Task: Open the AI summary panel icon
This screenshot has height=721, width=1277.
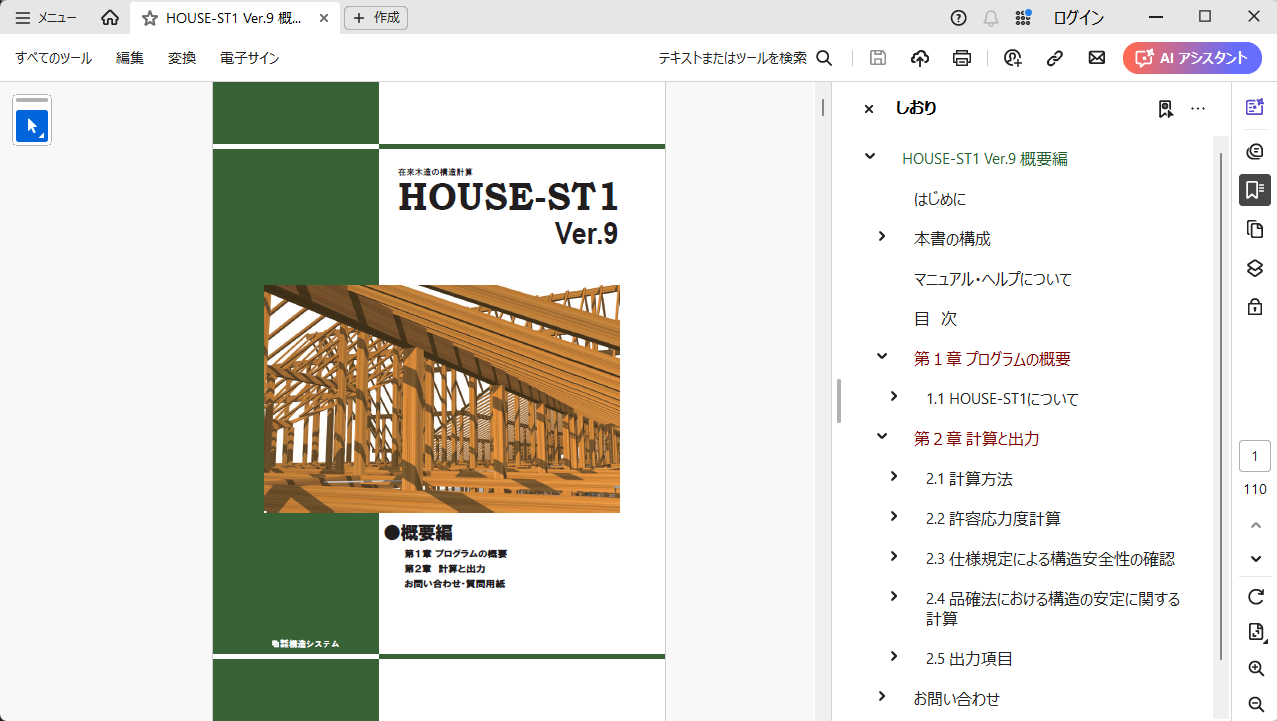Action: coord(1255,108)
